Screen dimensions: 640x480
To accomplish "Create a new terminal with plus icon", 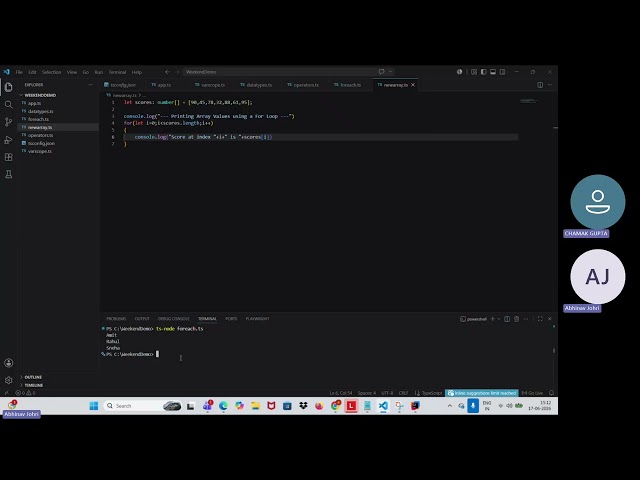I will (x=493, y=319).
